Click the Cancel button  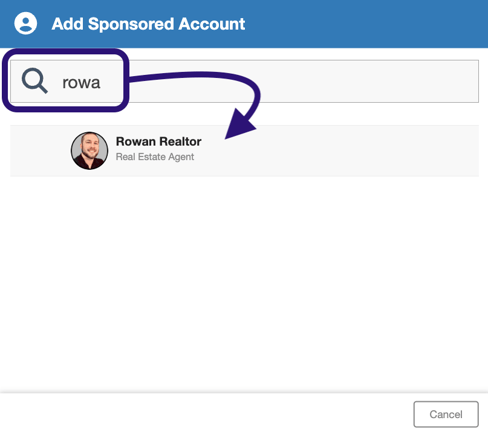point(446,414)
